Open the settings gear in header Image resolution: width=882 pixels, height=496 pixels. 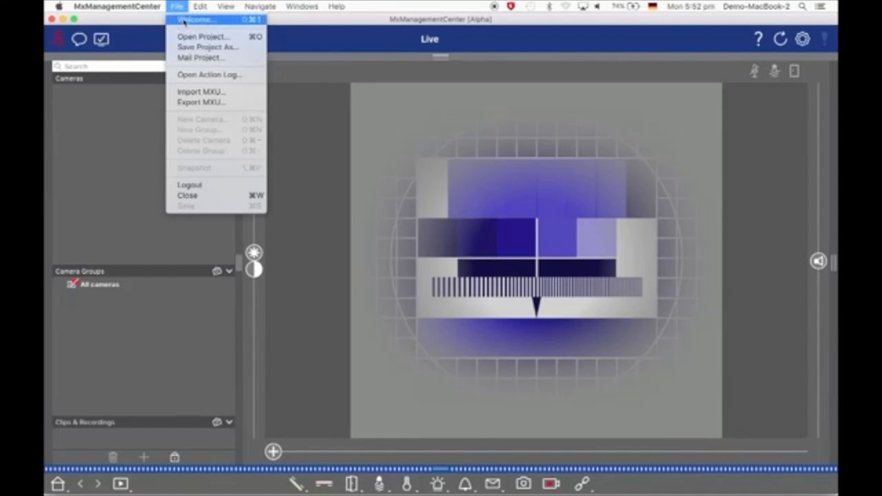point(802,39)
